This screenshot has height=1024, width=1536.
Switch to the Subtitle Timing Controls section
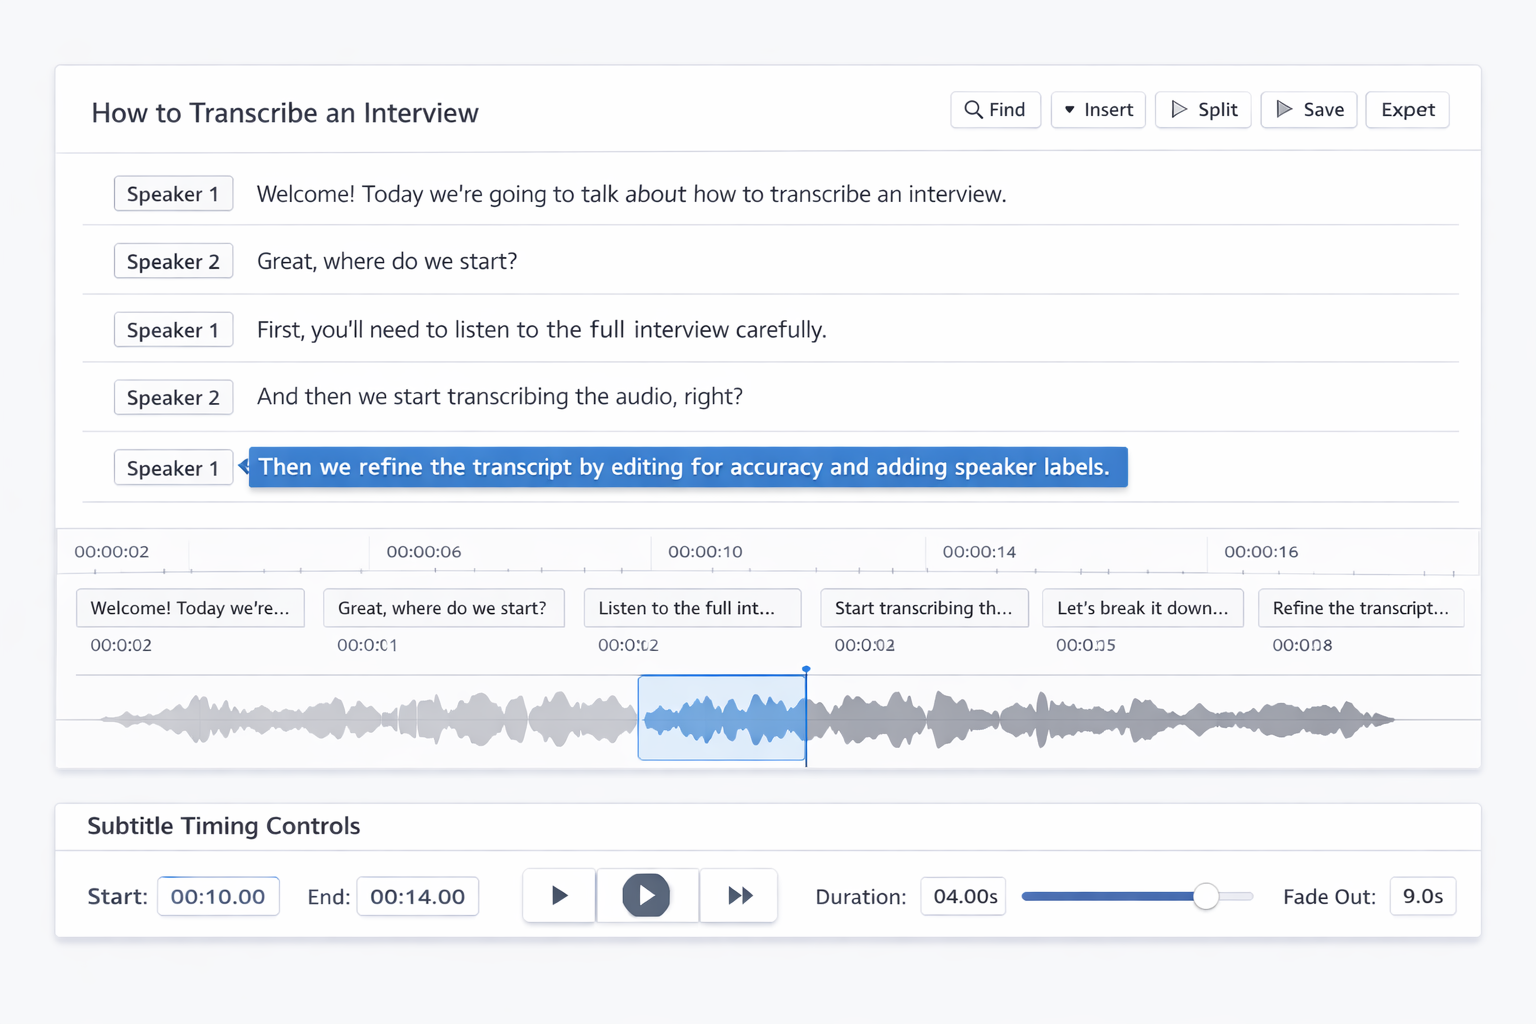223,826
